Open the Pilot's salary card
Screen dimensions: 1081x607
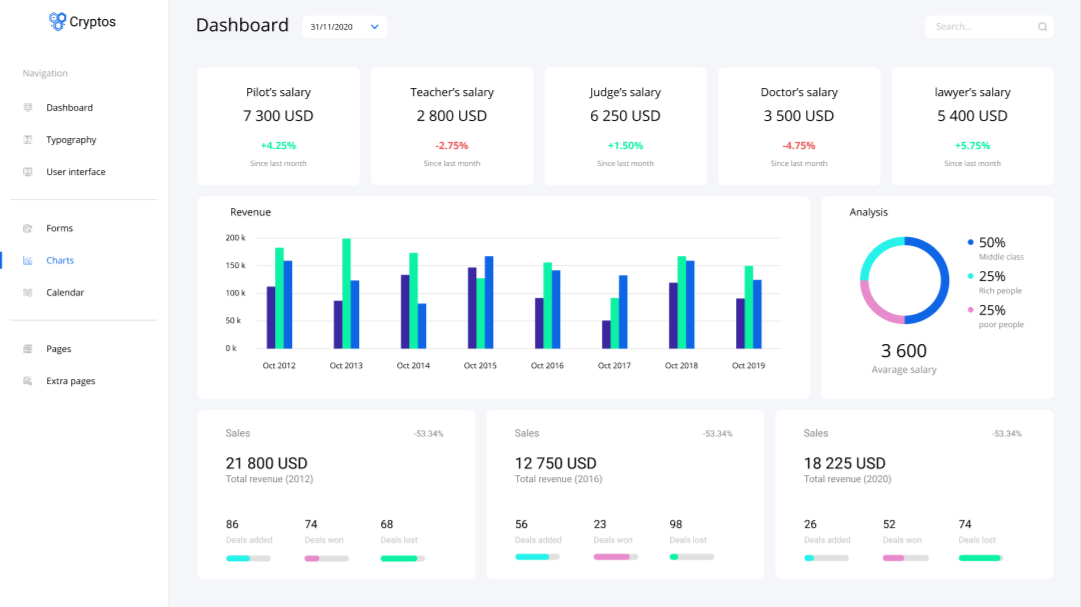(x=279, y=126)
